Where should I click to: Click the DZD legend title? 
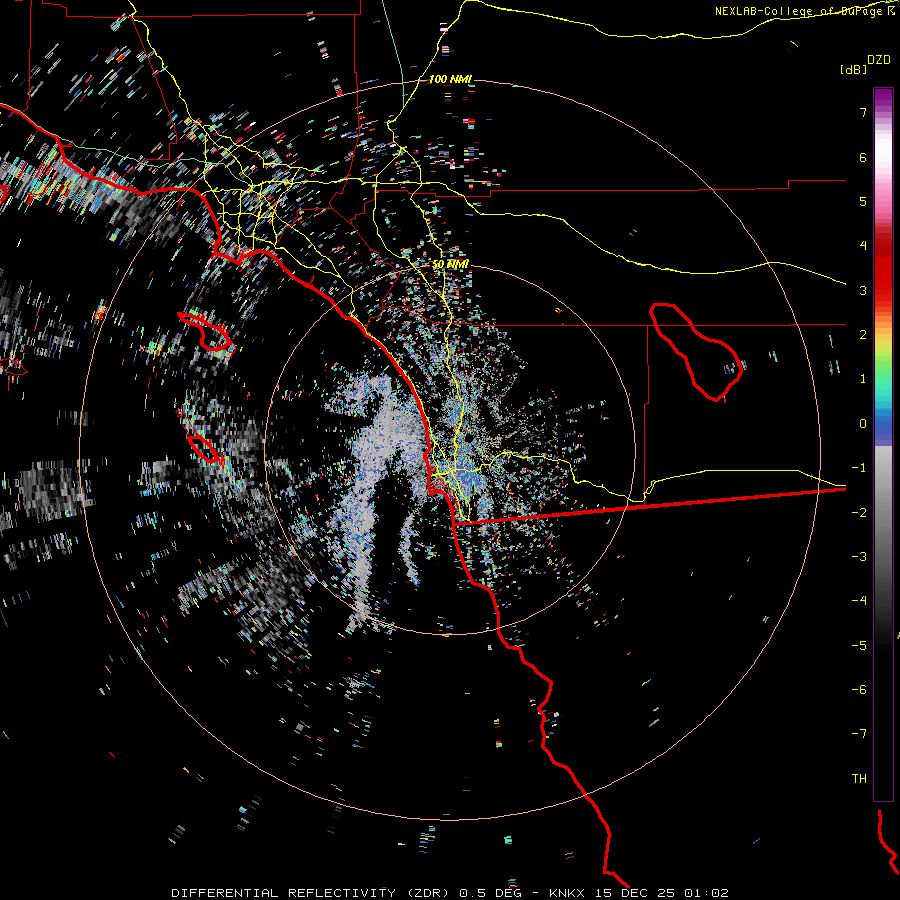coord(879,60)
